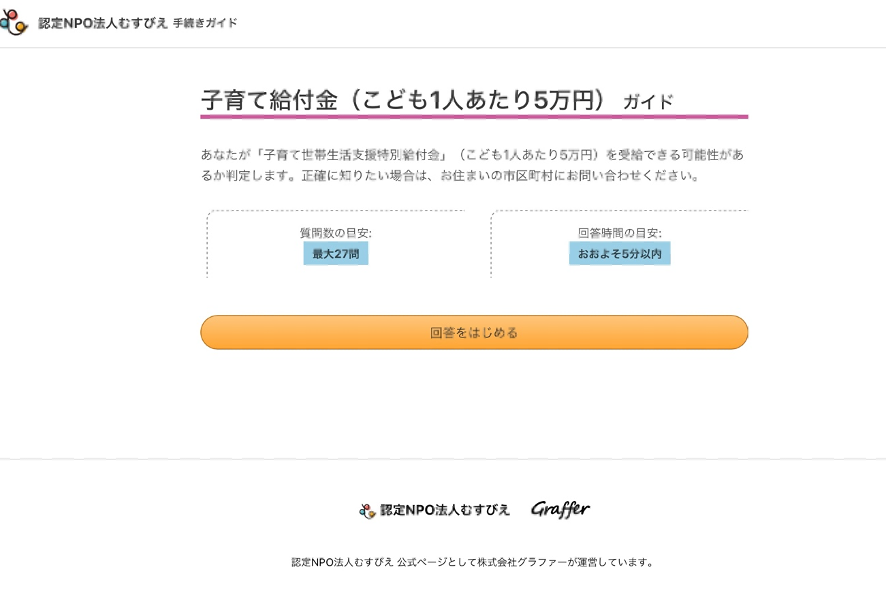Click the dotted border of question-count box
Image resolution: width=887 pixels, height=593 pixels.
coord(207,243)
